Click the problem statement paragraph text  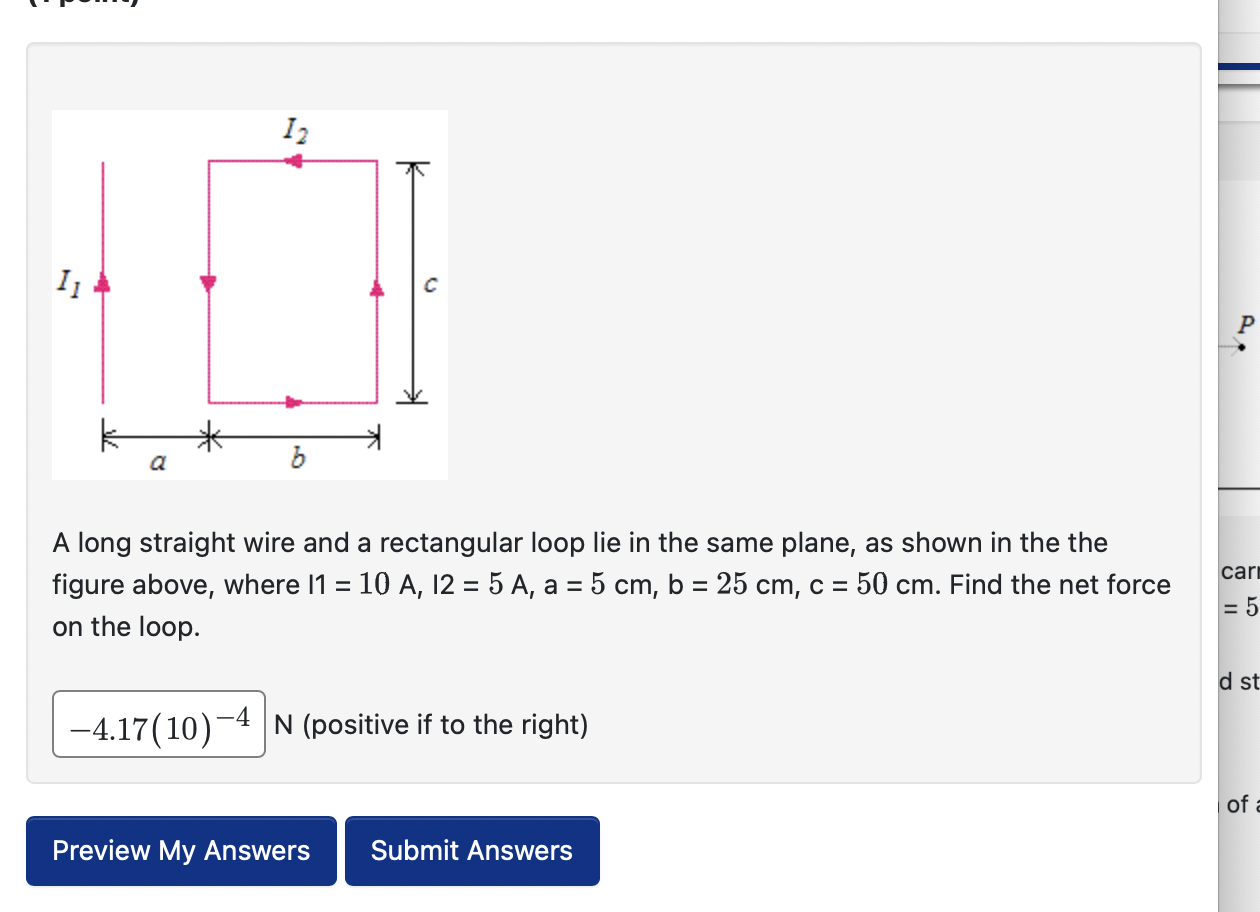[611, 585]
